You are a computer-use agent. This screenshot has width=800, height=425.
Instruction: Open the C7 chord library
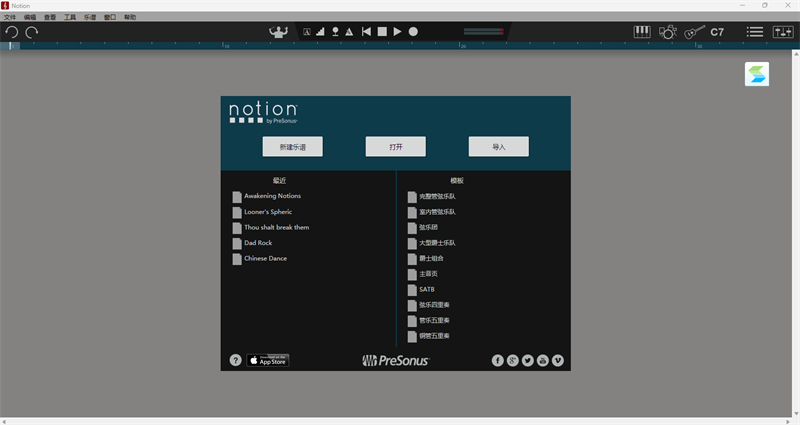pos(717,32)
